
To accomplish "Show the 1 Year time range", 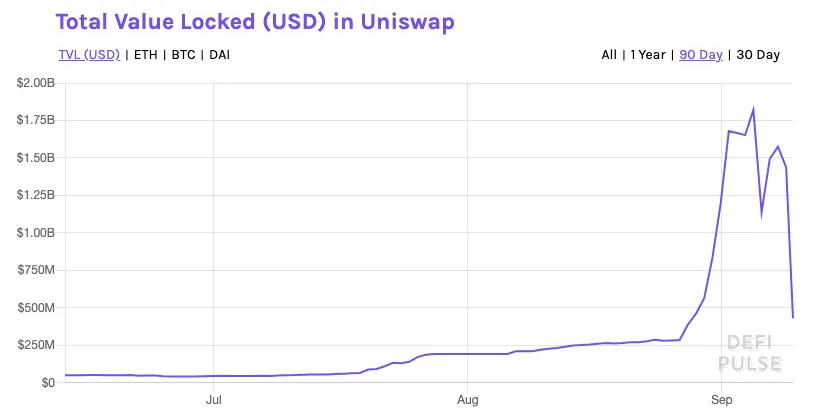I will coord(648,55).
